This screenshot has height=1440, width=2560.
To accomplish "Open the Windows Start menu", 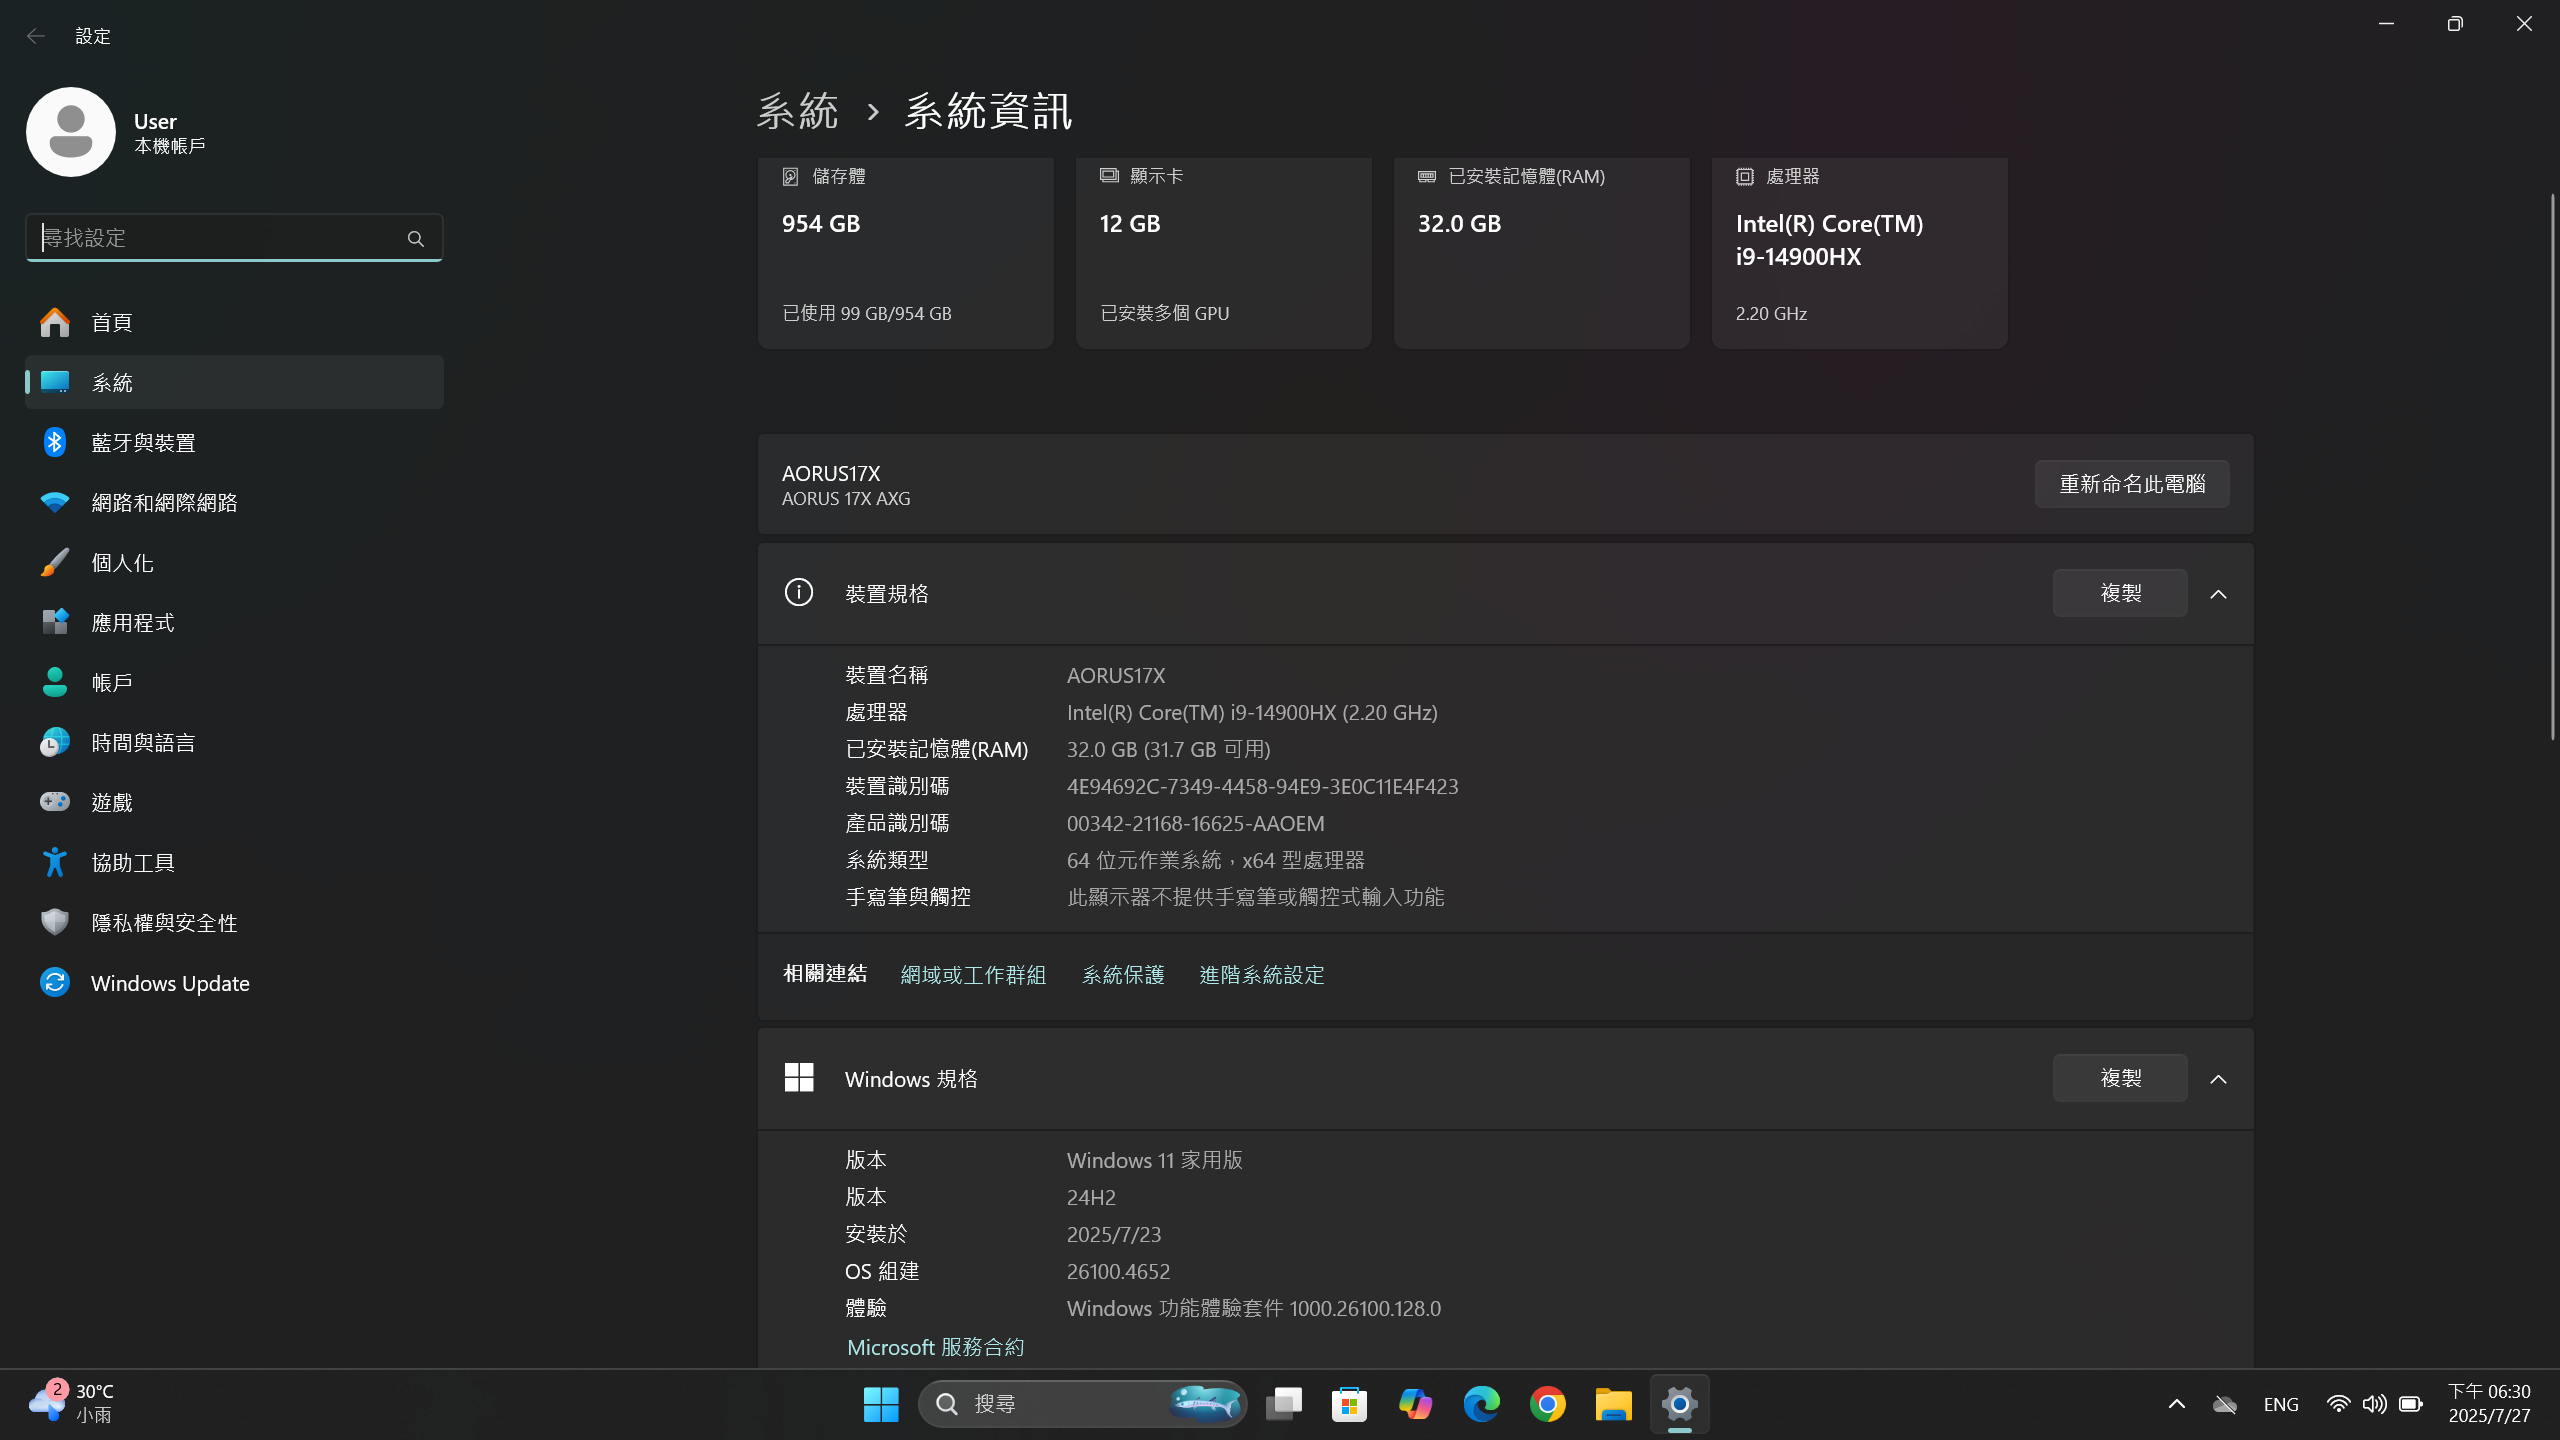I will 881,1404.
